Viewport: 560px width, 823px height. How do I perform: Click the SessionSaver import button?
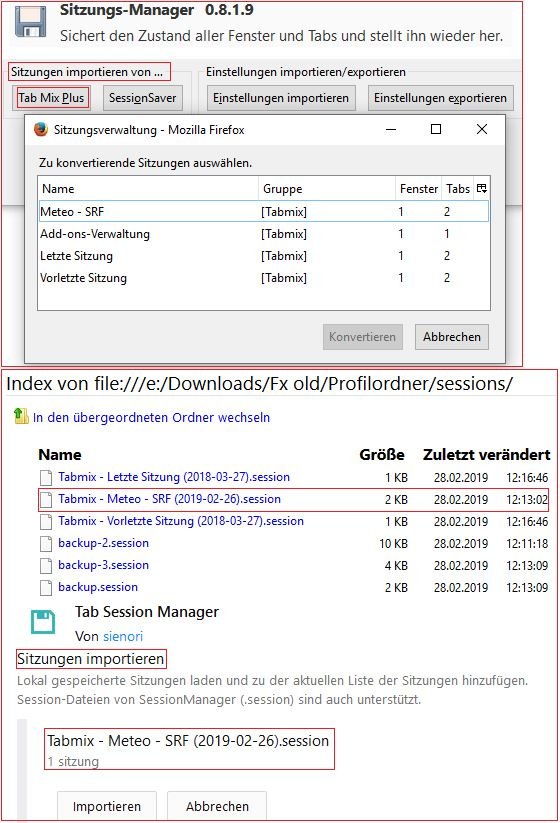143,98
